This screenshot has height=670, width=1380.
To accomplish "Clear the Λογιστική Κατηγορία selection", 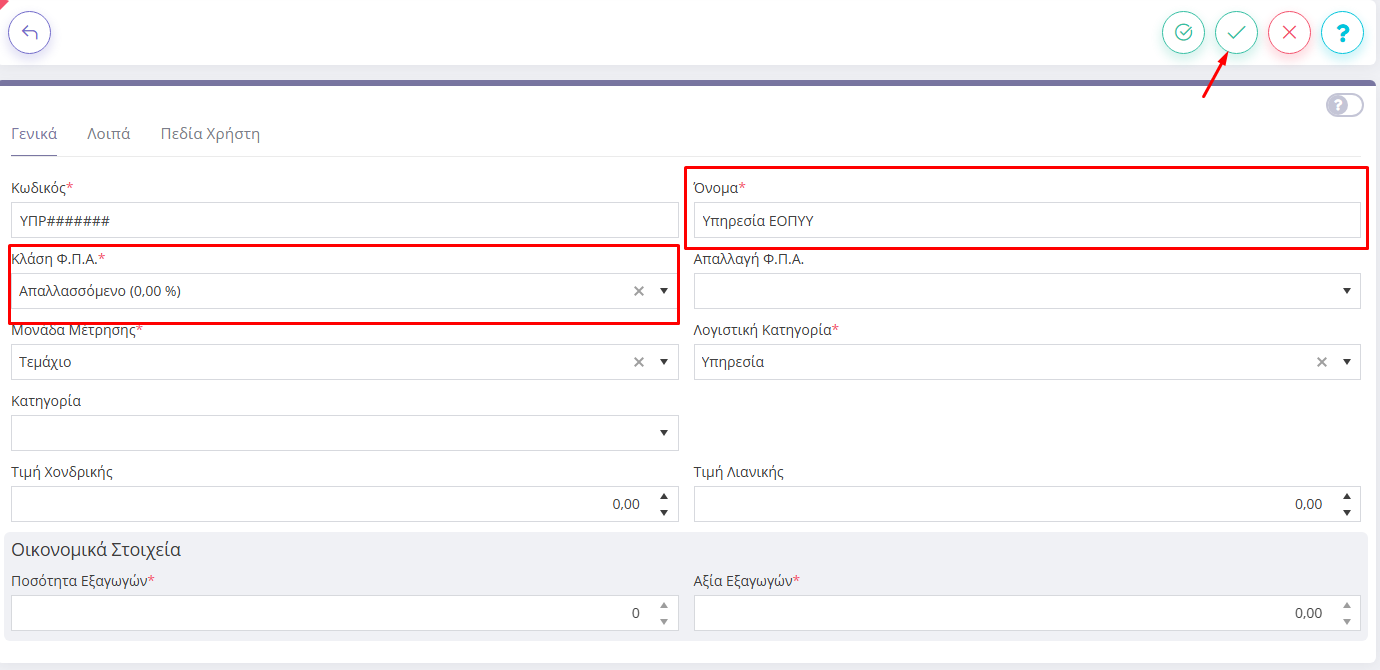I will [1322, 362].
